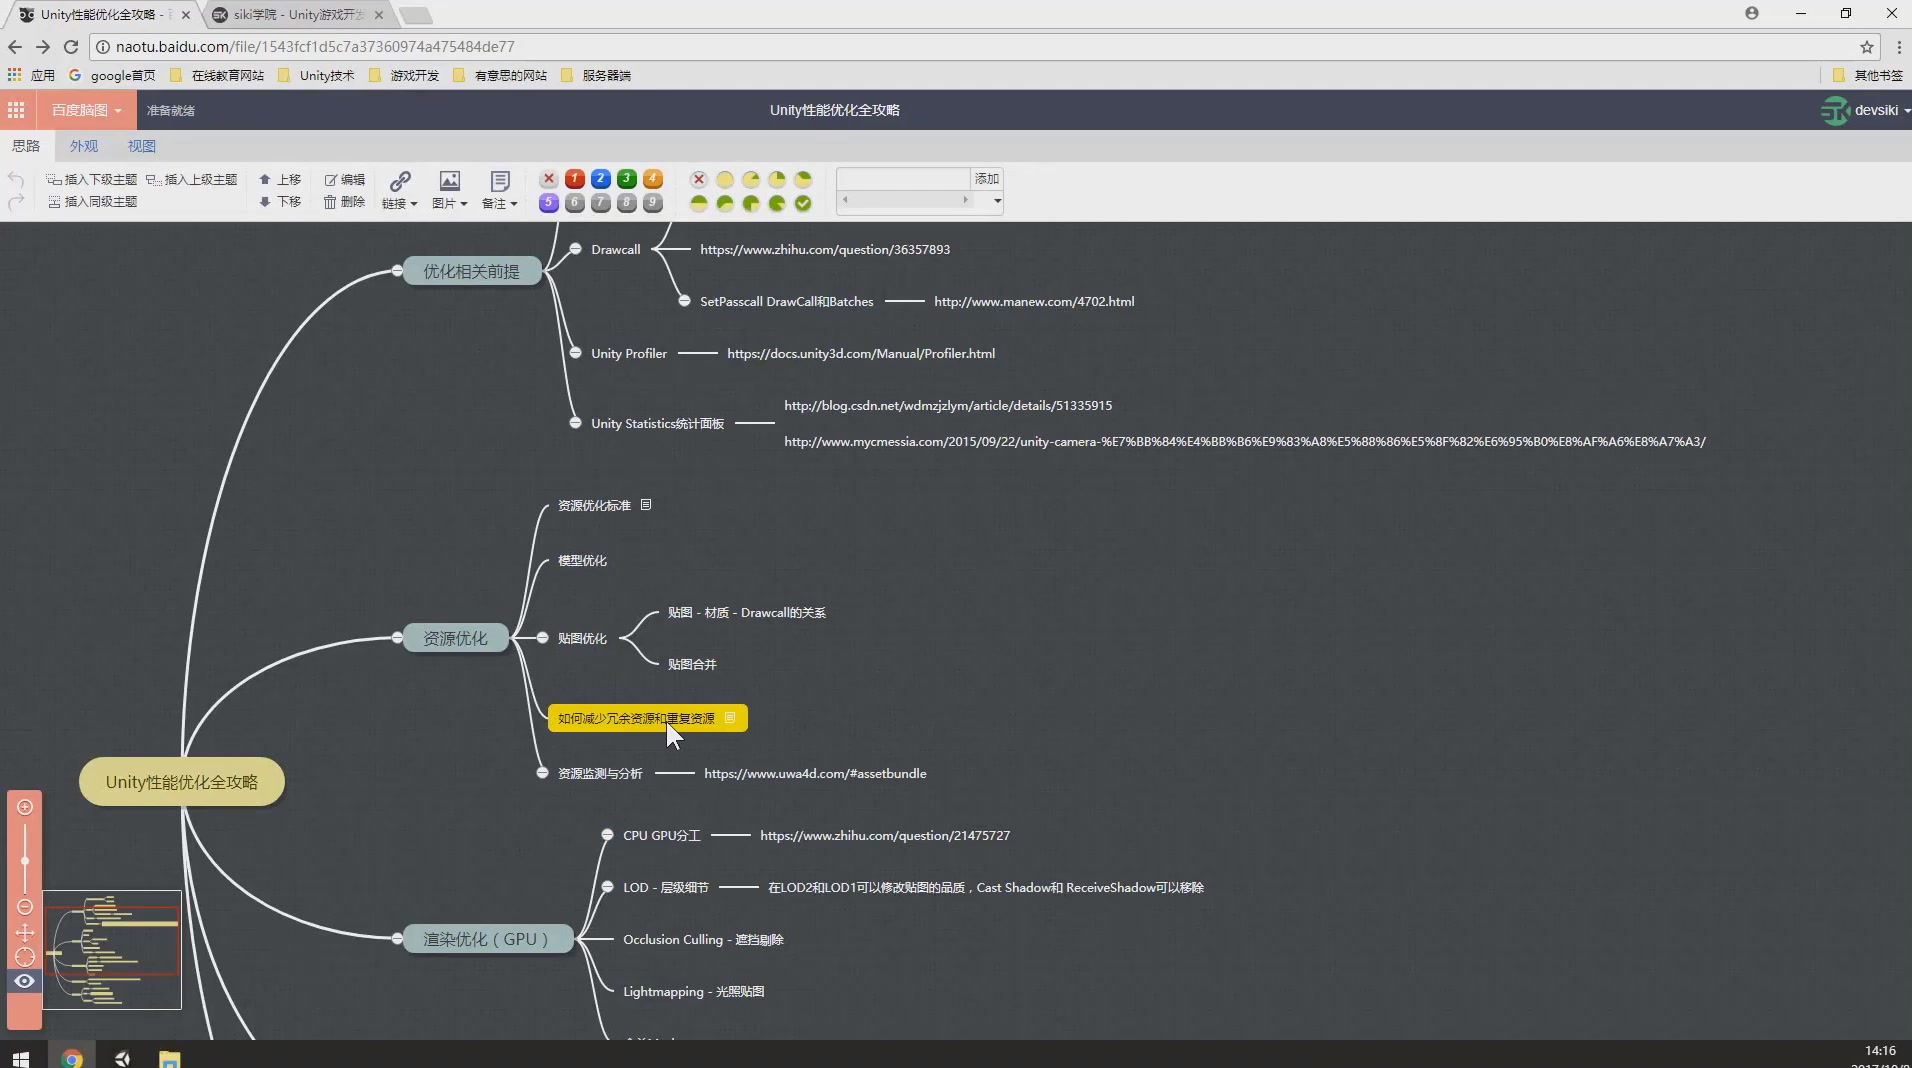
Task: Select the 如何减少冗余资源和重复资源 node
Action: (647, 718)
